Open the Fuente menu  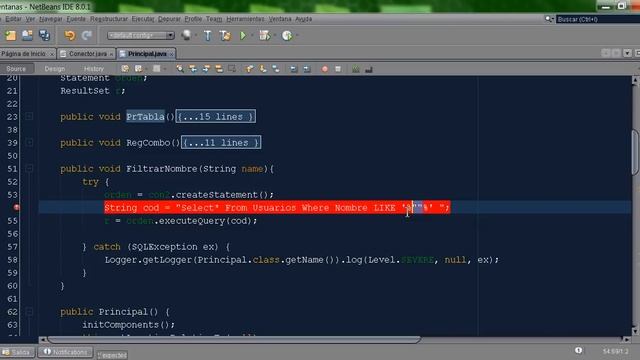tap(76, 19)
